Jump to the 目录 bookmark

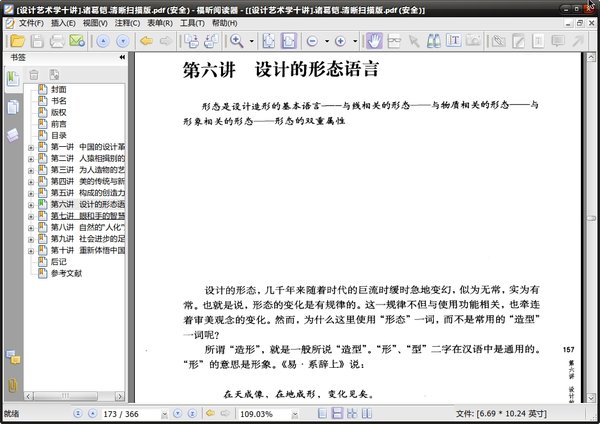click(59, 135)
